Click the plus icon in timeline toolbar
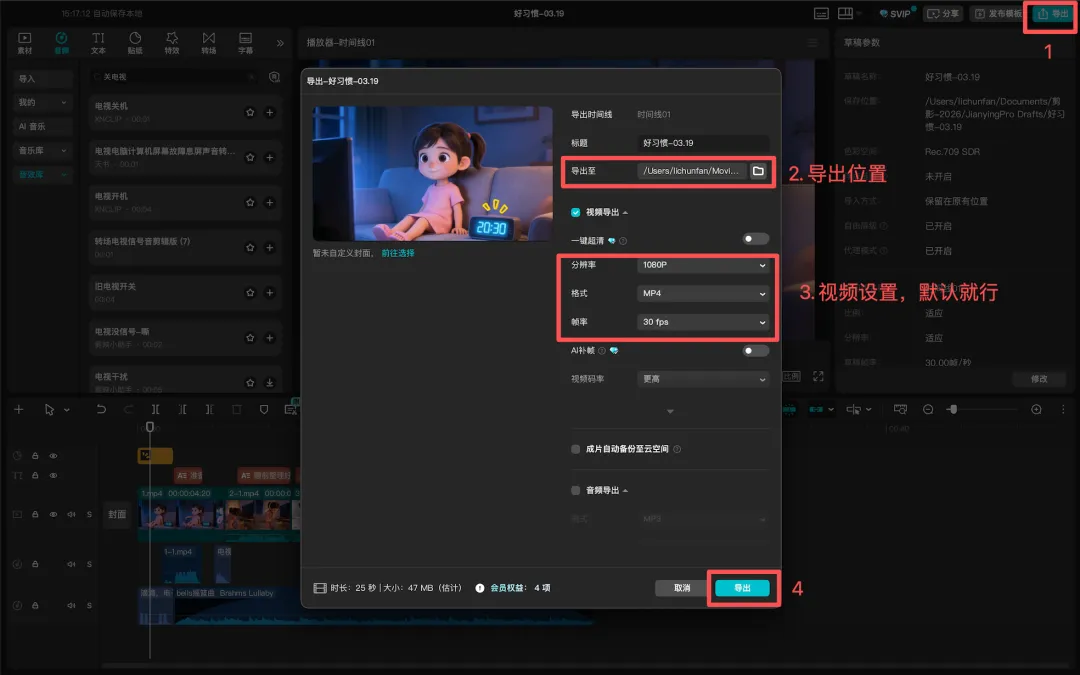1080x675 pixels. pyautogui.click(x=19, y=409)
